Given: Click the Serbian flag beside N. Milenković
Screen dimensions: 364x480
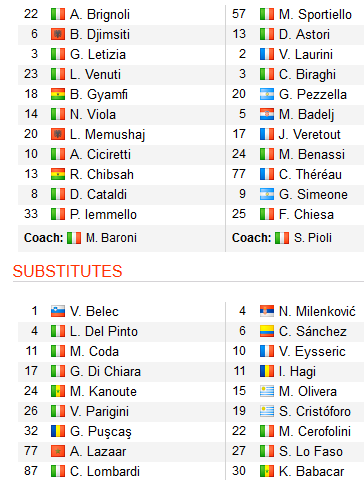Looking at the screenshot, I should (x=267, y=311).
